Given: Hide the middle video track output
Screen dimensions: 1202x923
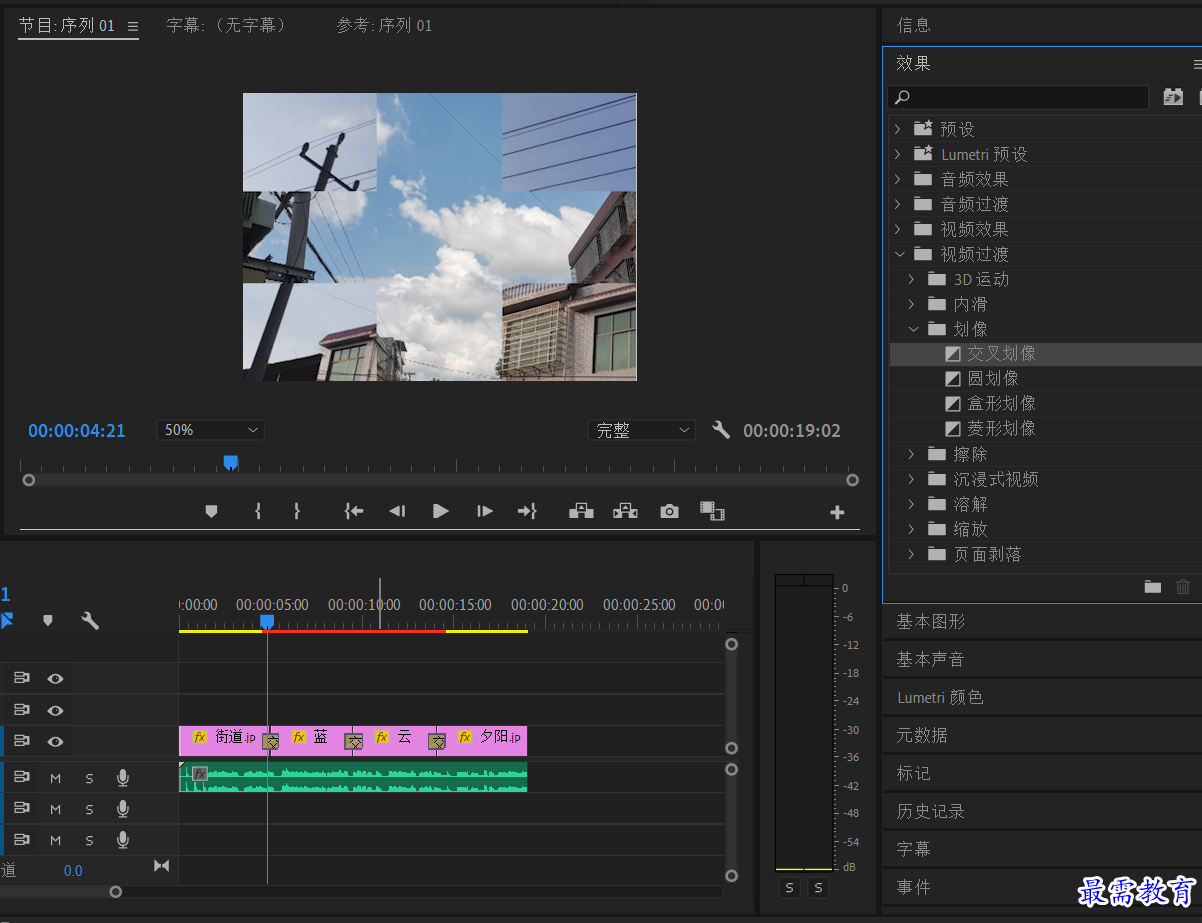Looking at the screenshot, I should click(55, 710).
